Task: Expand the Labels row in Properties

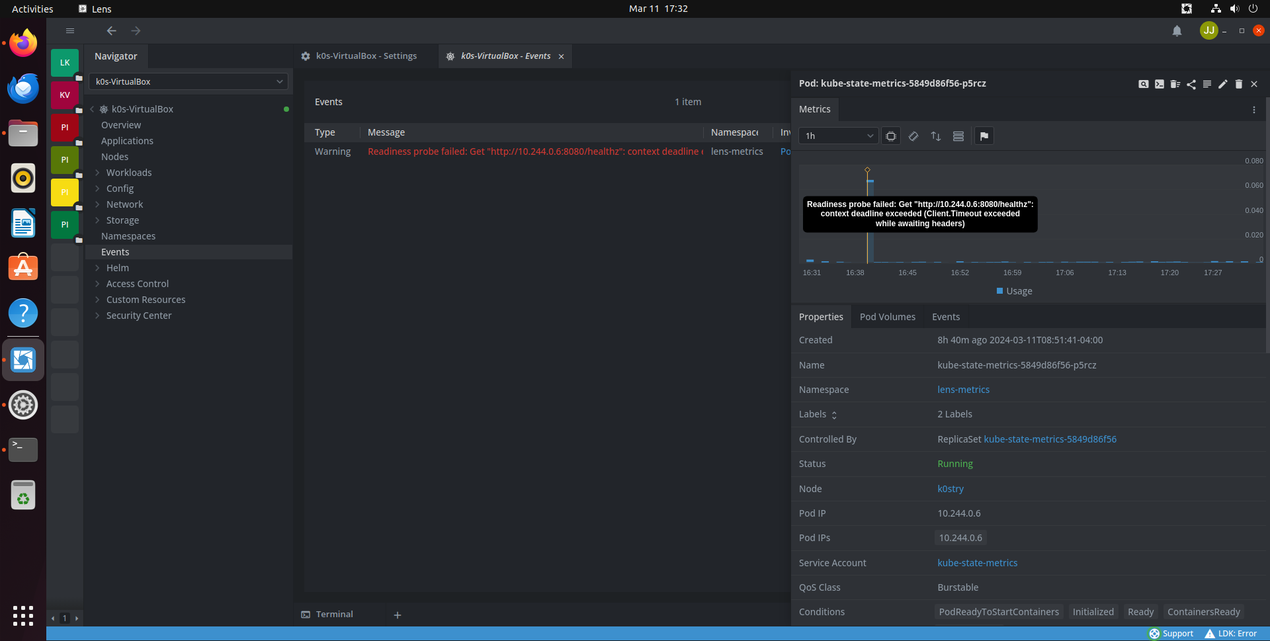Action: [x=834, y=415]
